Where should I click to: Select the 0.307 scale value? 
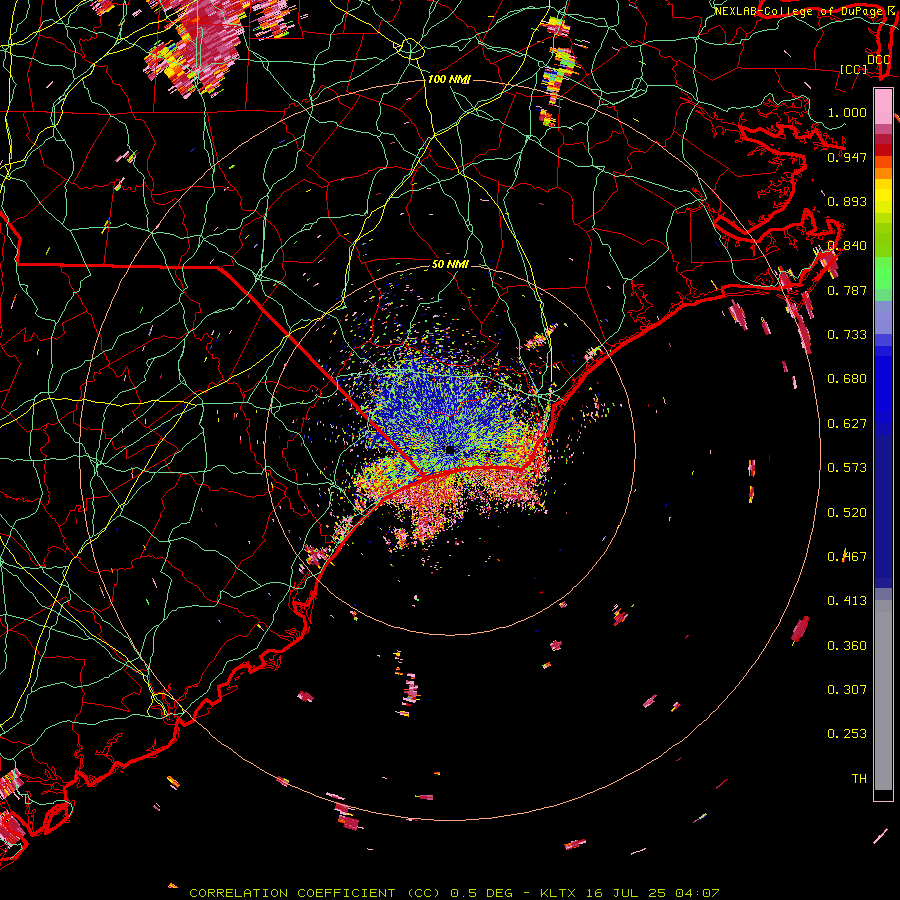(847, 690)
